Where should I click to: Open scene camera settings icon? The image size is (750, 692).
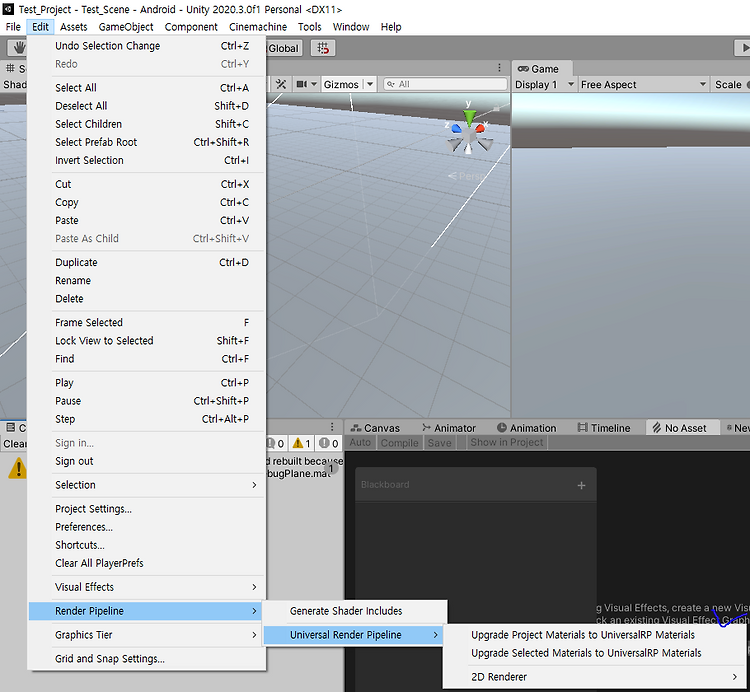(x=302, y=84)
